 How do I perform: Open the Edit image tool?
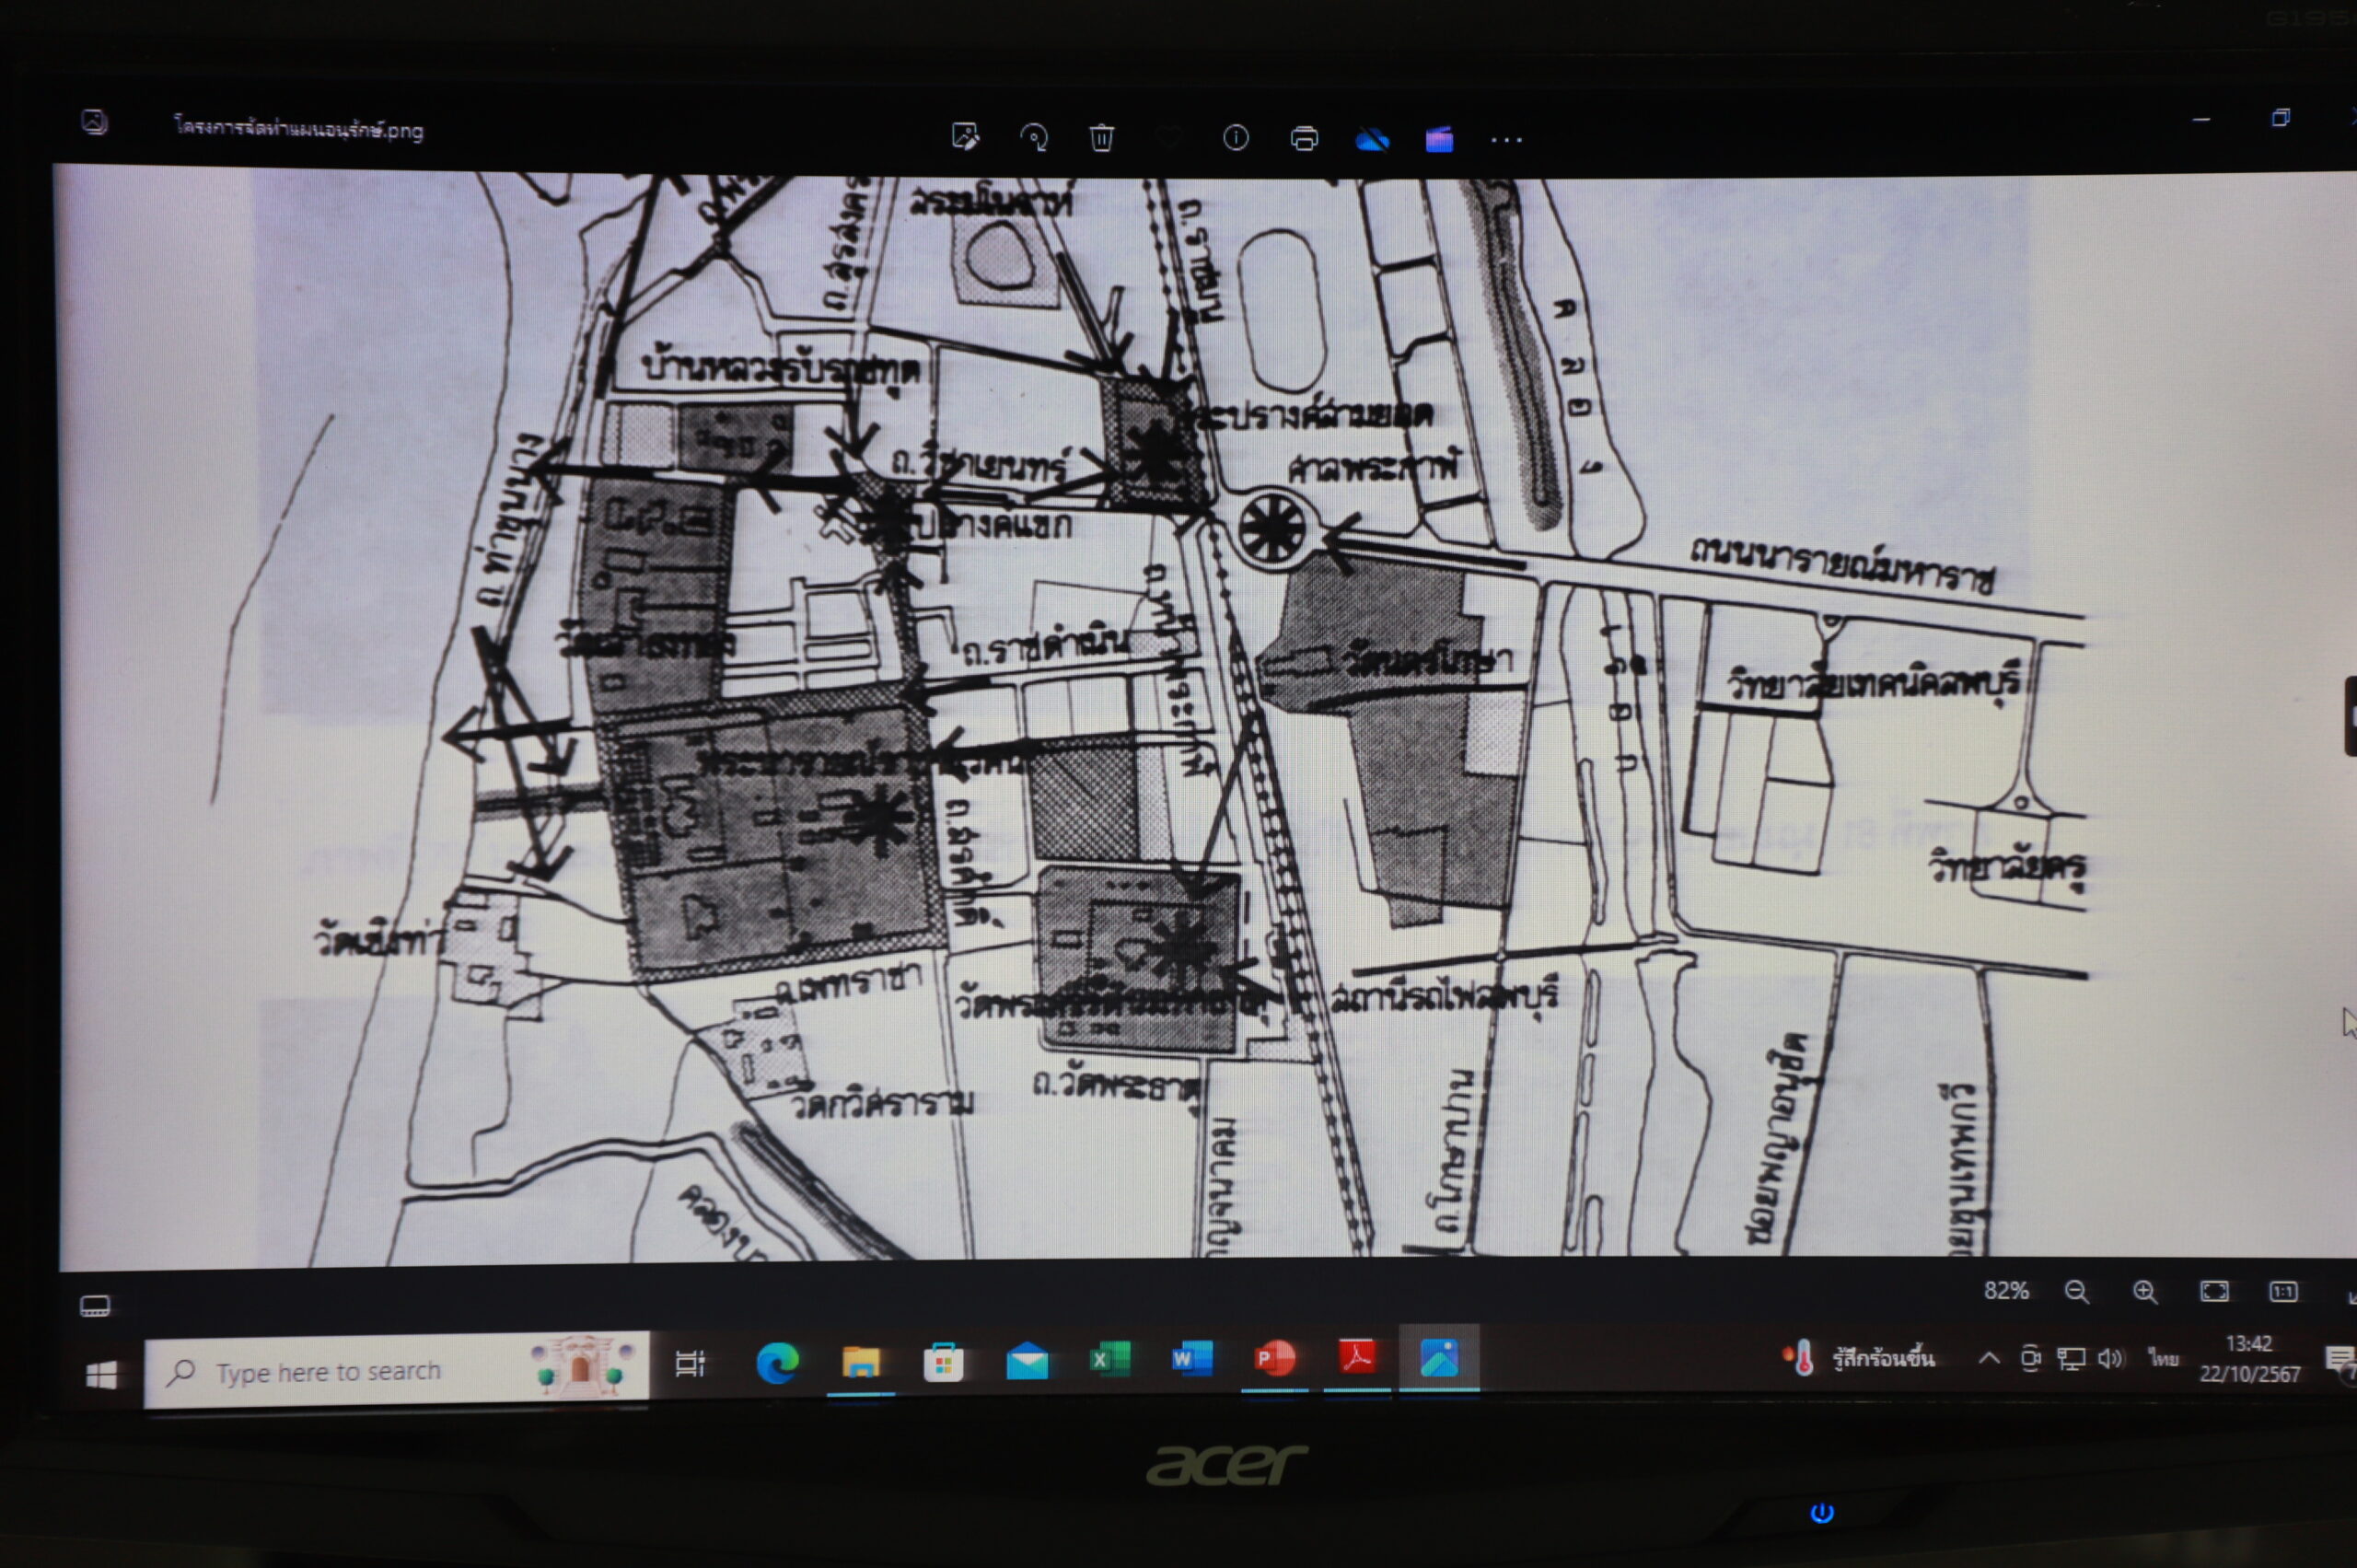(965, 136)
